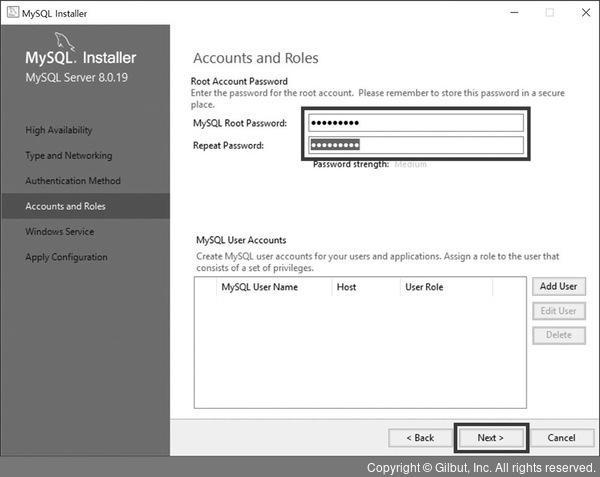Open the Apply Configuration step

pyautogui.click(x=66, y=257)
